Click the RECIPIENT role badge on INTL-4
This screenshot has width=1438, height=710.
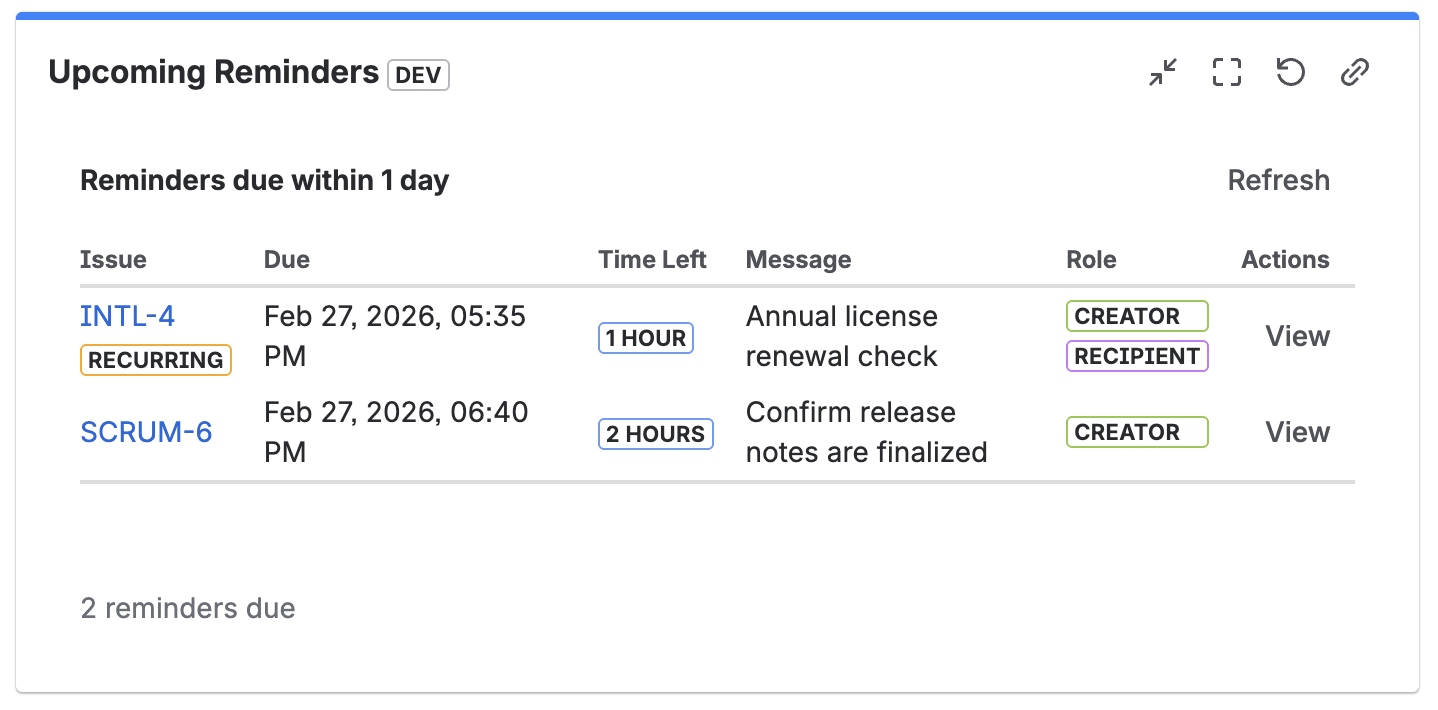pos(1137,356)
